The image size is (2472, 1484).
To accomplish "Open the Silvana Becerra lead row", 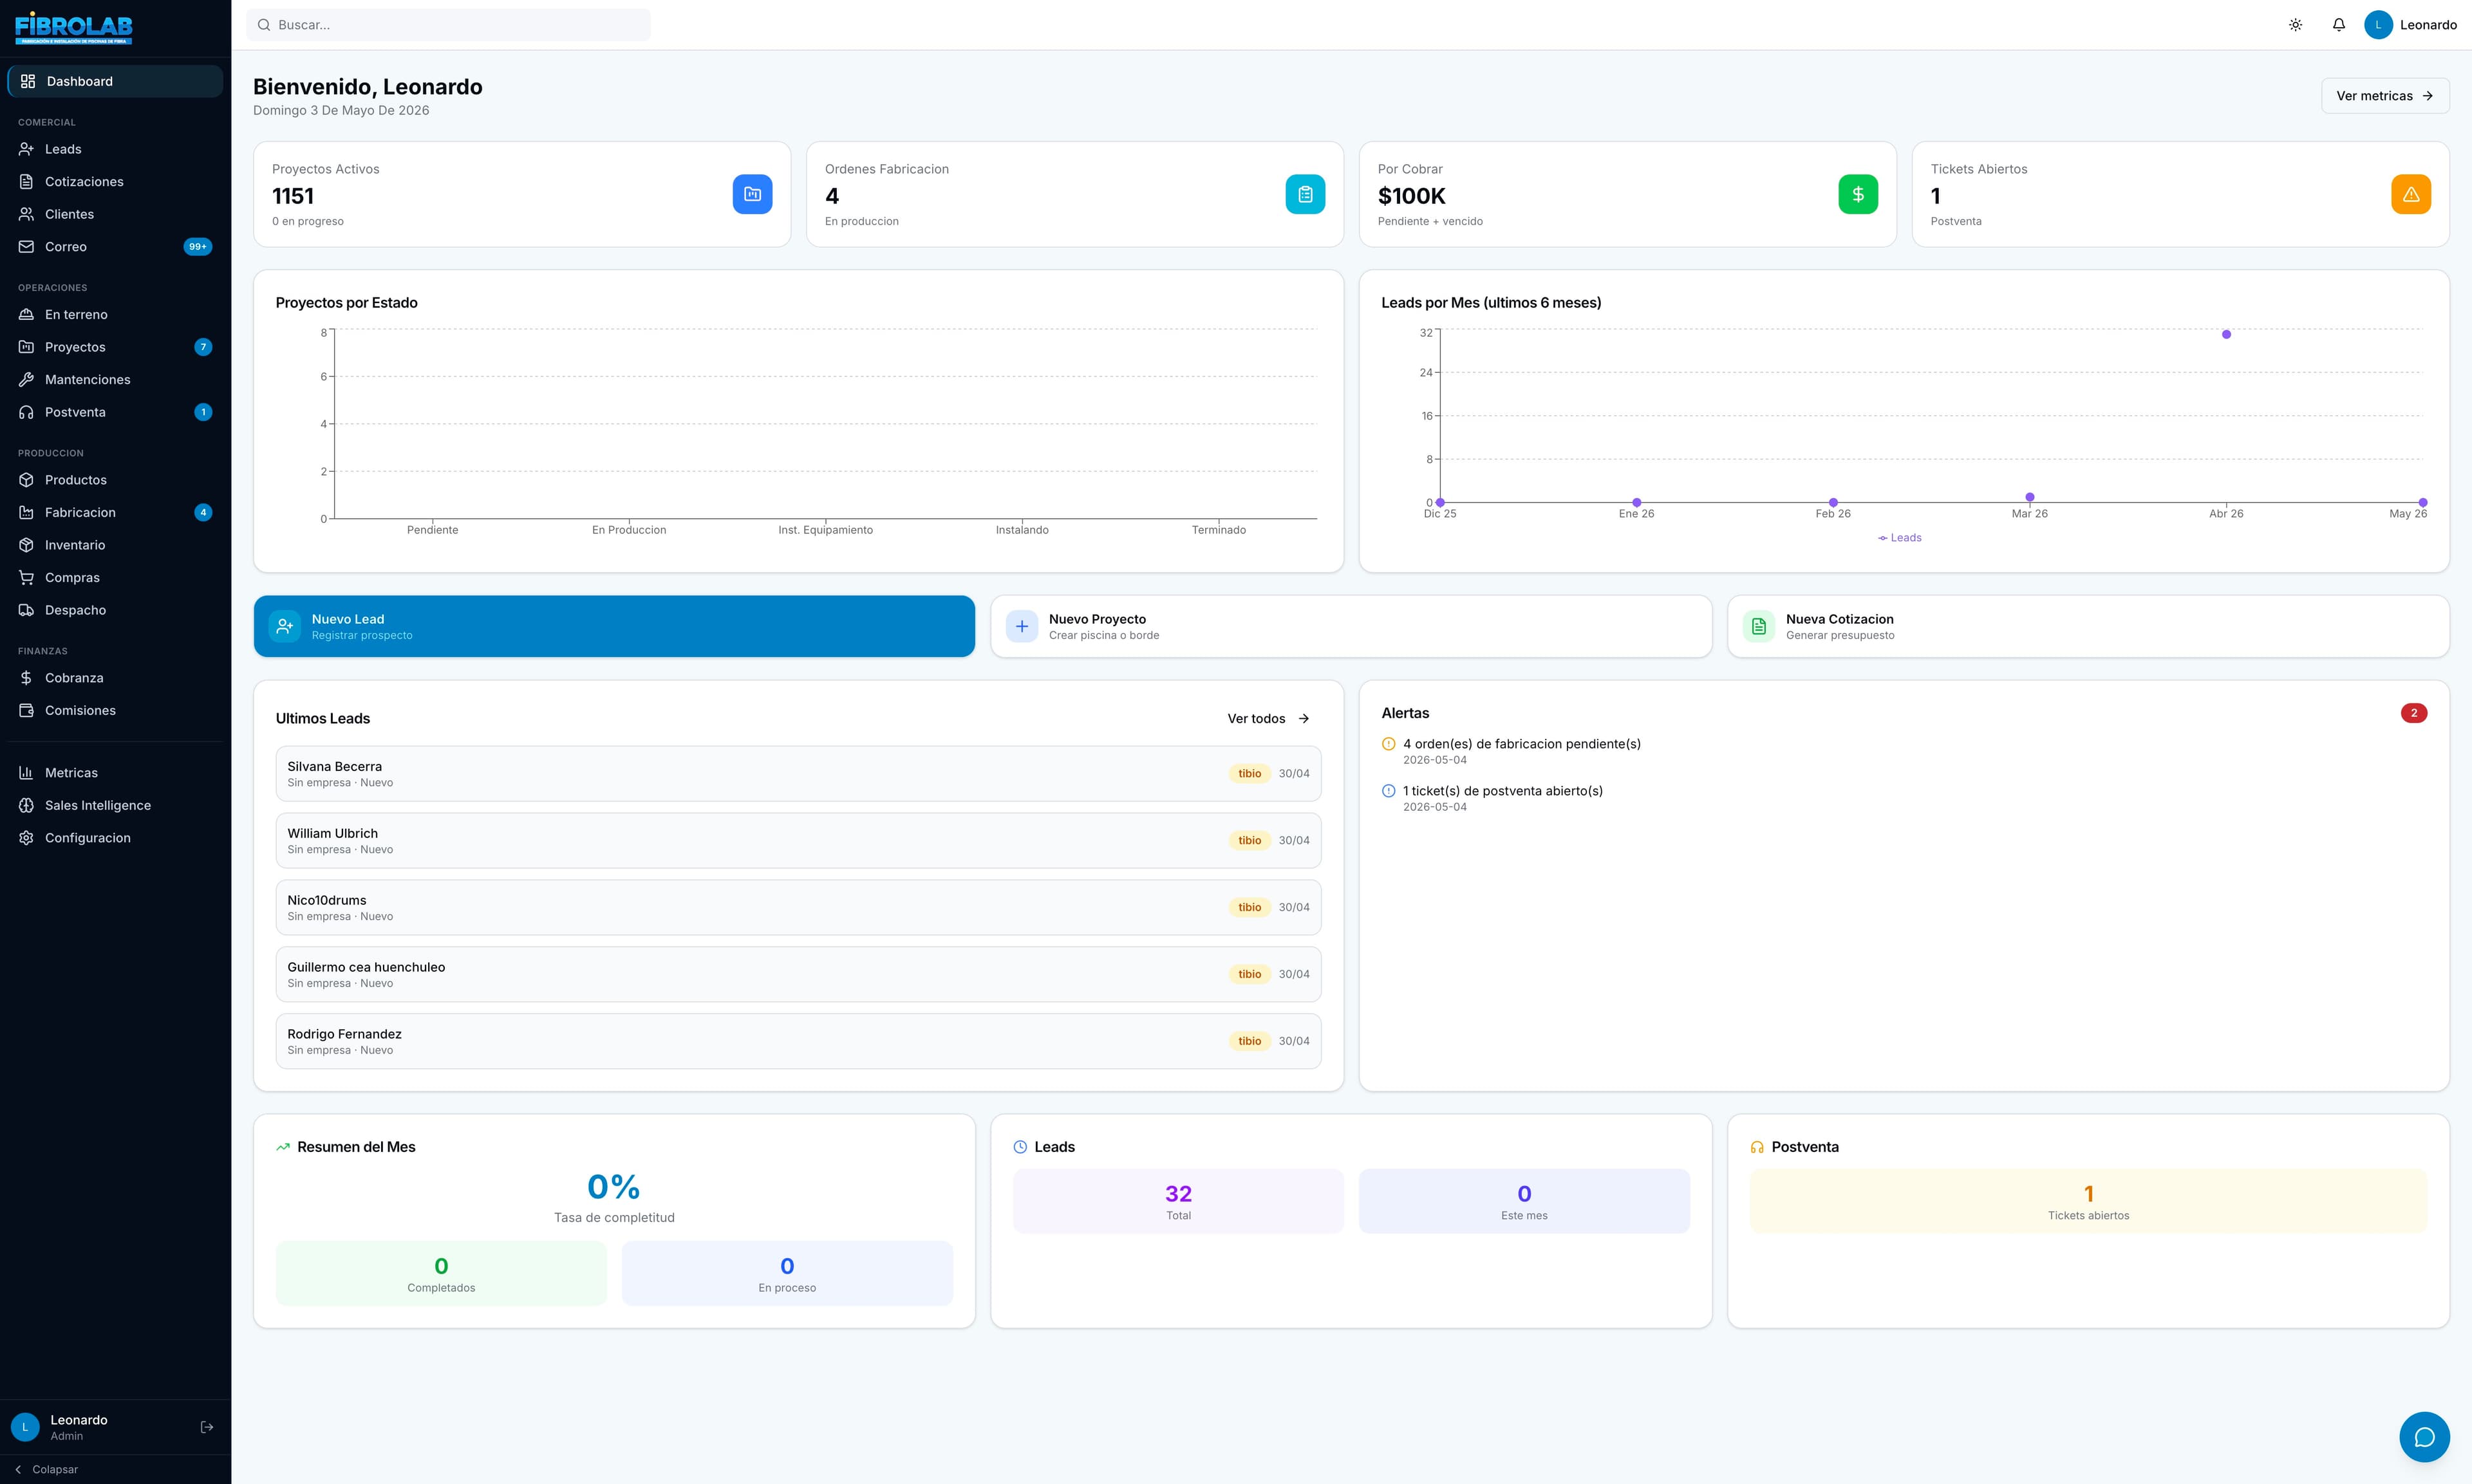I will coord(798,774).
